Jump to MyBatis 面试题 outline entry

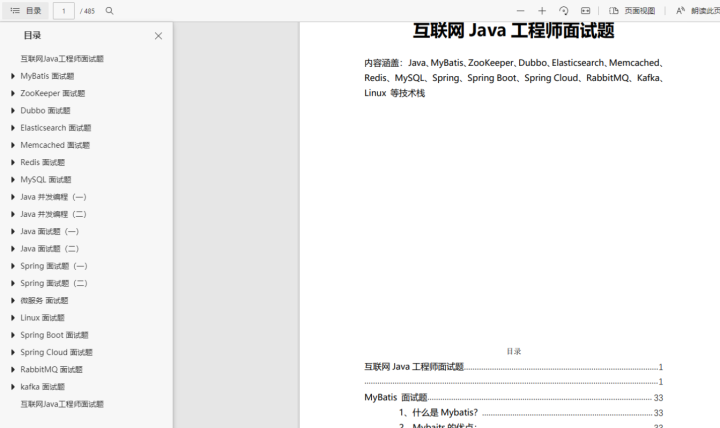click(x=47, y=76)
